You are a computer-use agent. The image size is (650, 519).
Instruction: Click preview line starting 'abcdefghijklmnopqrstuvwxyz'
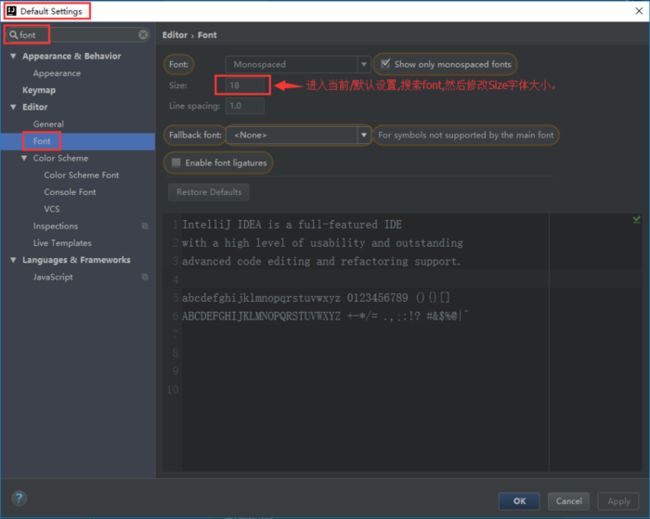click(316, 298)
